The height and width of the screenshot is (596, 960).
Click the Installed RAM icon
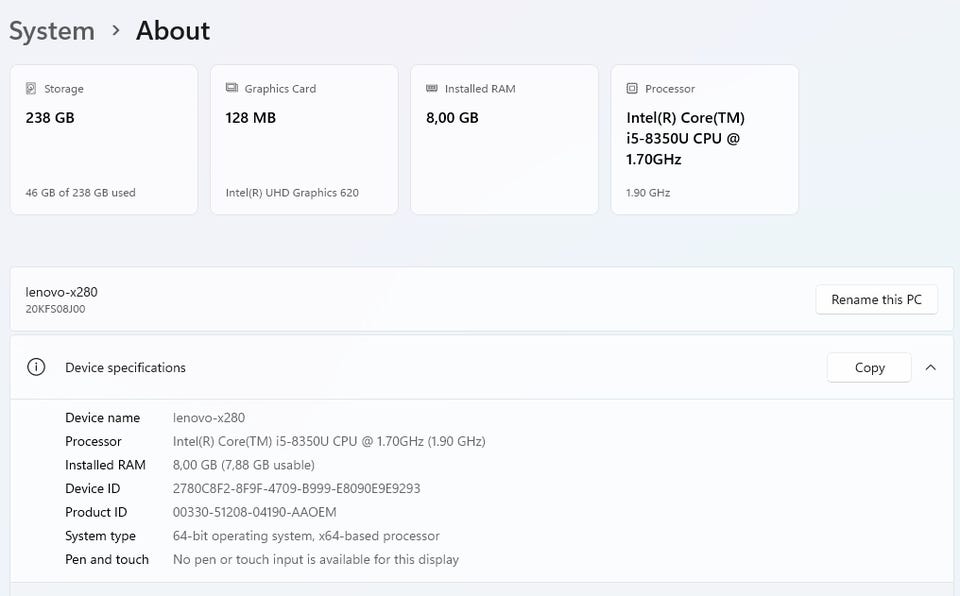tap(432, 88)
